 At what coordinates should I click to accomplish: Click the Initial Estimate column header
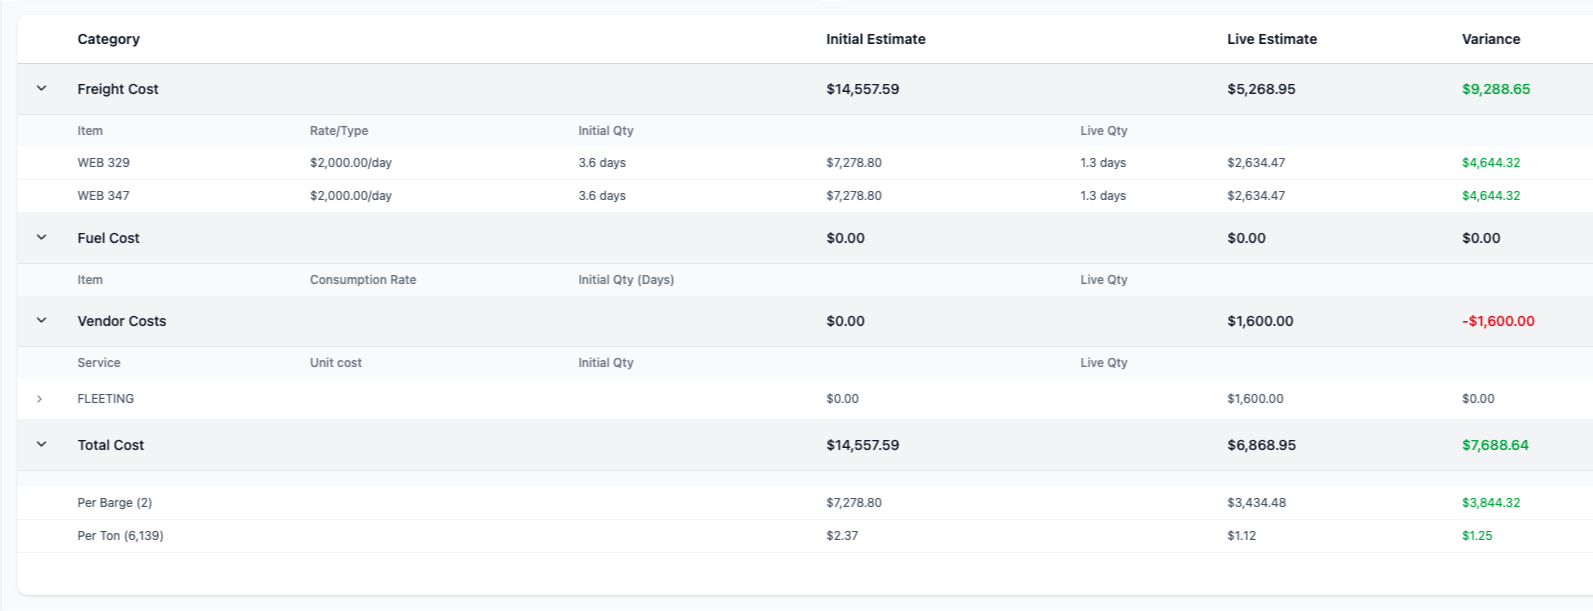875,39
